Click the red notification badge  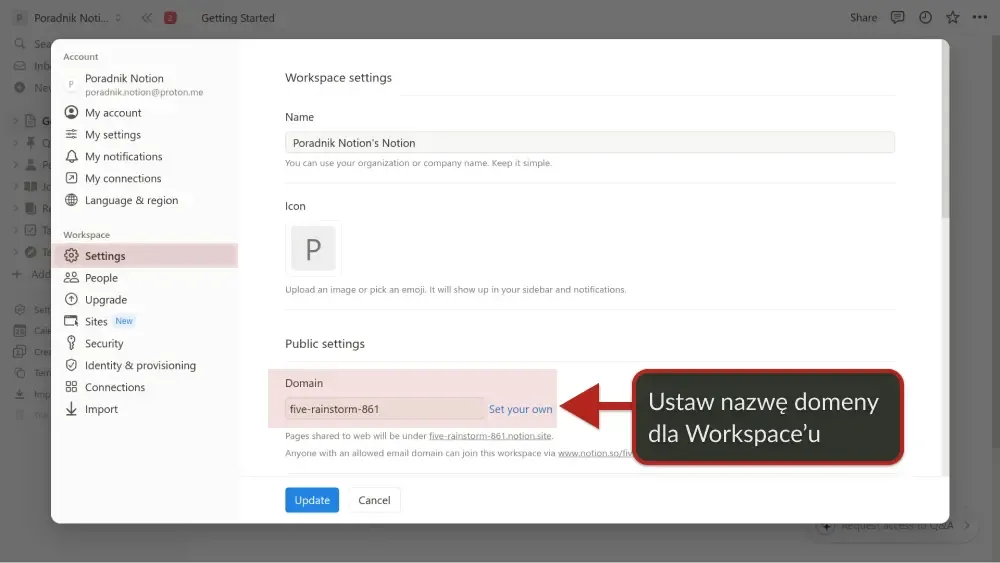tap(170, 18)
